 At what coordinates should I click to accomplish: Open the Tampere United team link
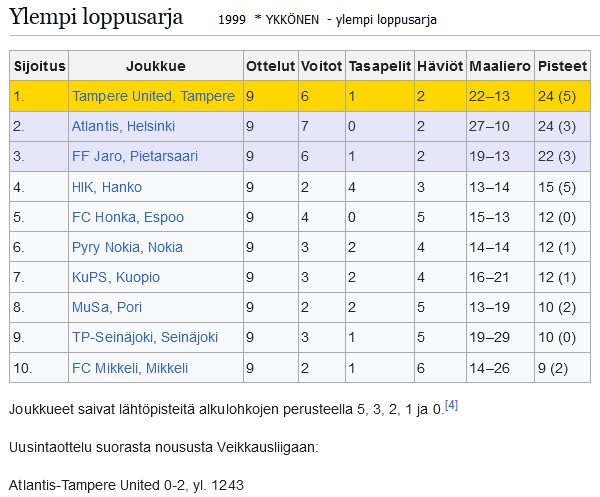click(x=124, y=96)
